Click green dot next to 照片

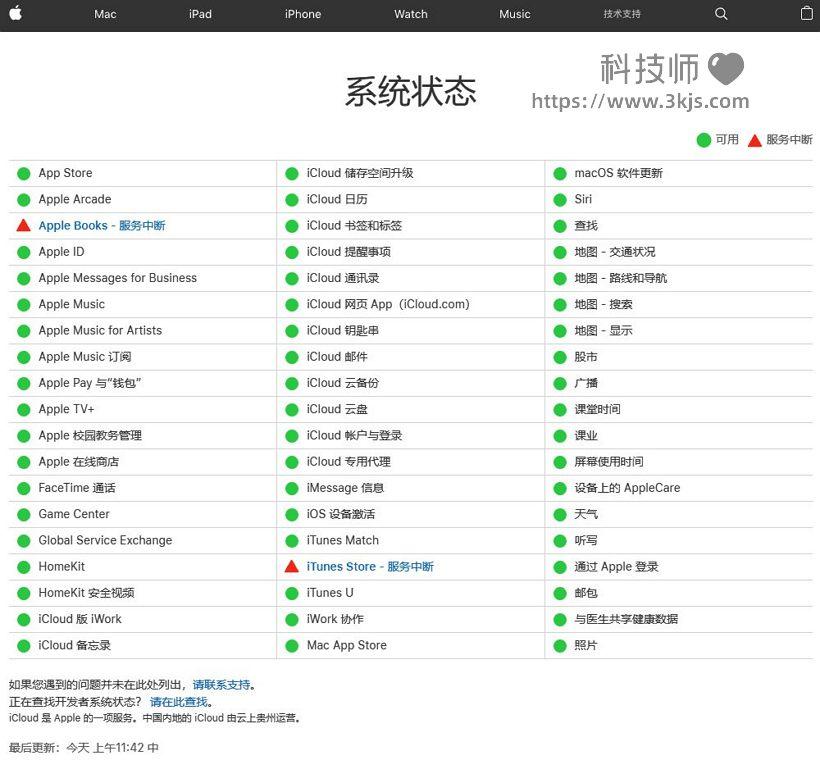[x=560, y=646]
